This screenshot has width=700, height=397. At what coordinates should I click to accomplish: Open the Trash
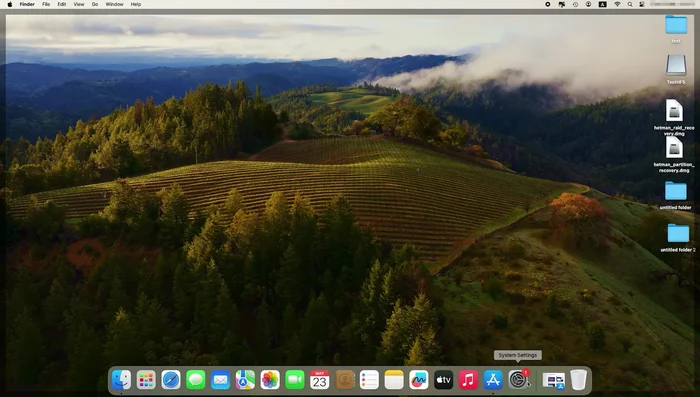[579, 380]
